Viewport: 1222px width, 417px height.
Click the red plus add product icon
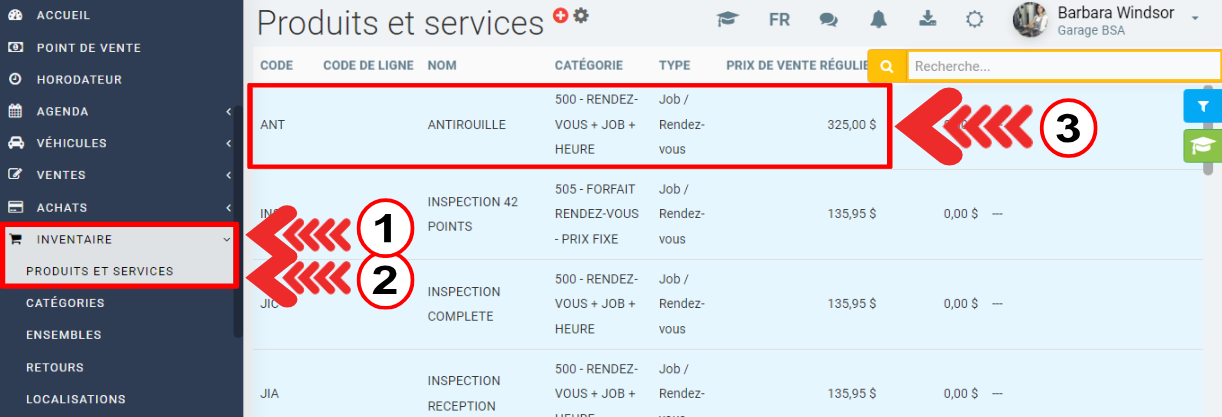560,15
